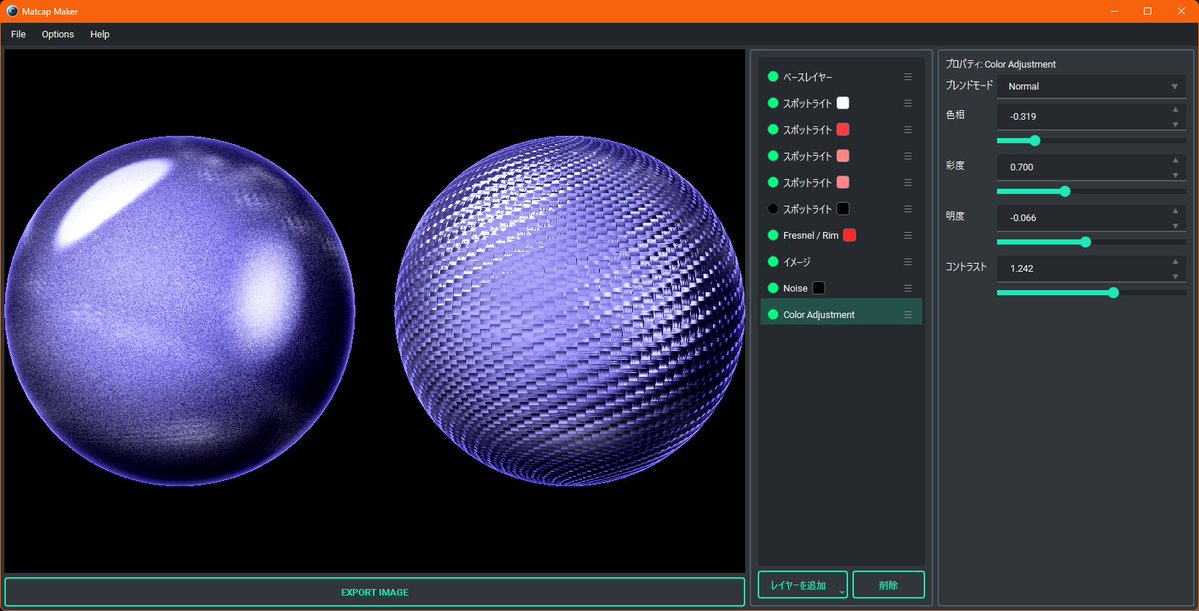This screenshot has width=1199, height=611.
Task: Select the Color Adjustment layer name
Action: pyautogui.click(x=819, y=314)
